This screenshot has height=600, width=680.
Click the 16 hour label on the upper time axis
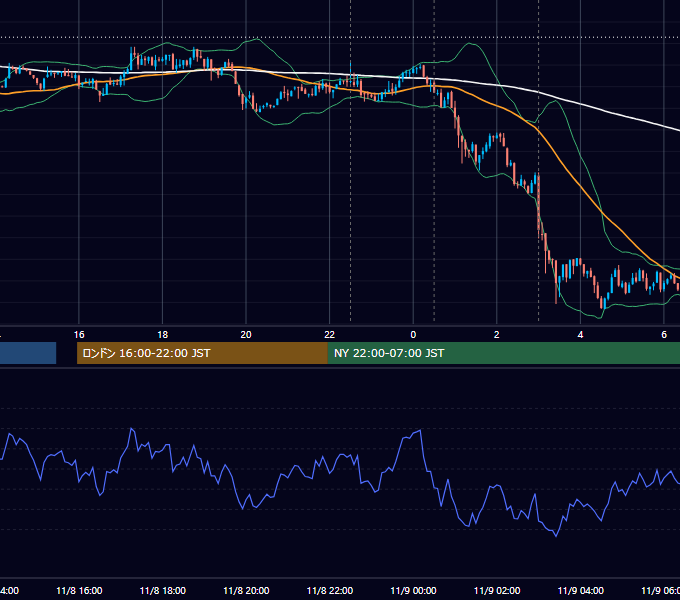(79, 335)
